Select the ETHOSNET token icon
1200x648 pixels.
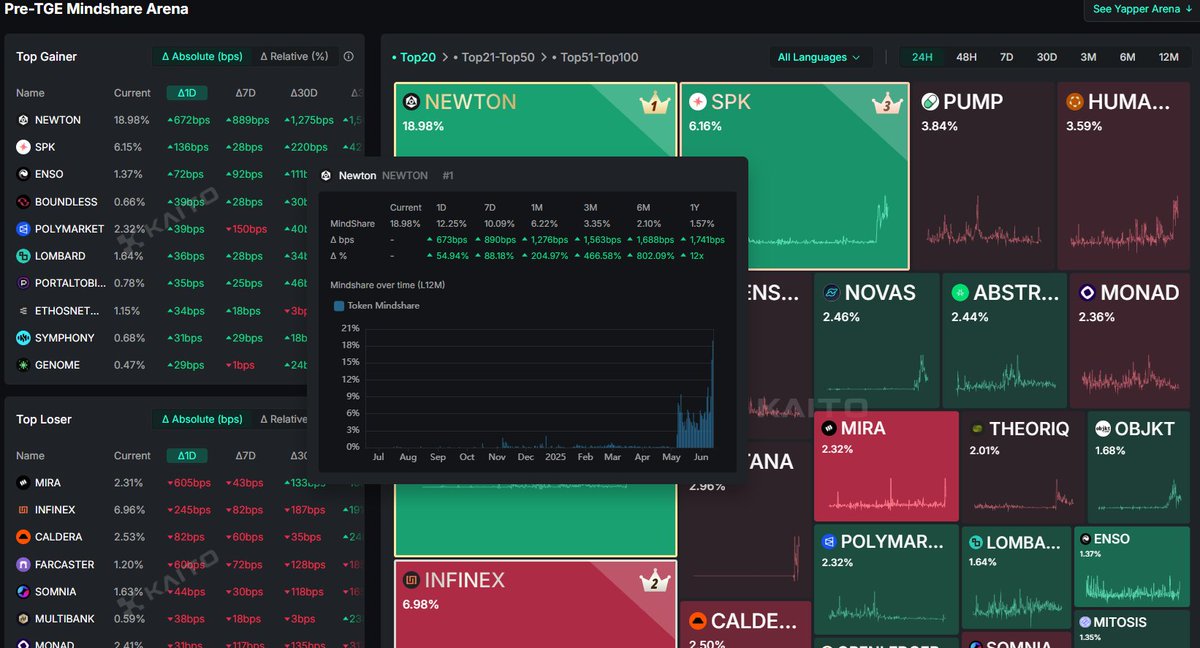pos(23,311)
